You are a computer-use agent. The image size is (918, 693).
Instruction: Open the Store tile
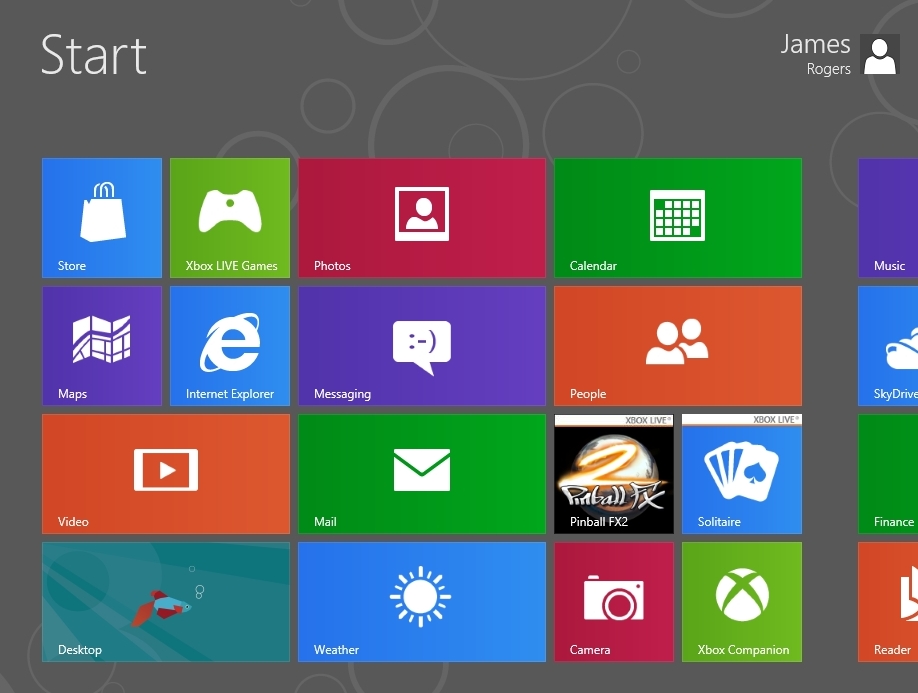click(102, 218)
